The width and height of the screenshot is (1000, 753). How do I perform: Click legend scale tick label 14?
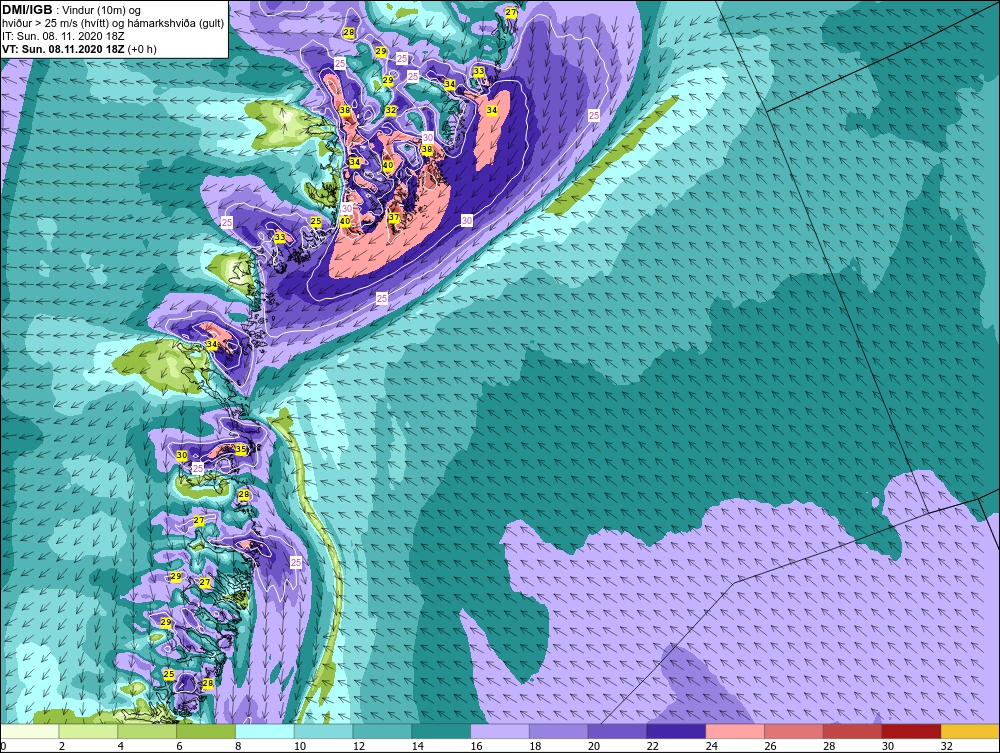pos(418,746)
